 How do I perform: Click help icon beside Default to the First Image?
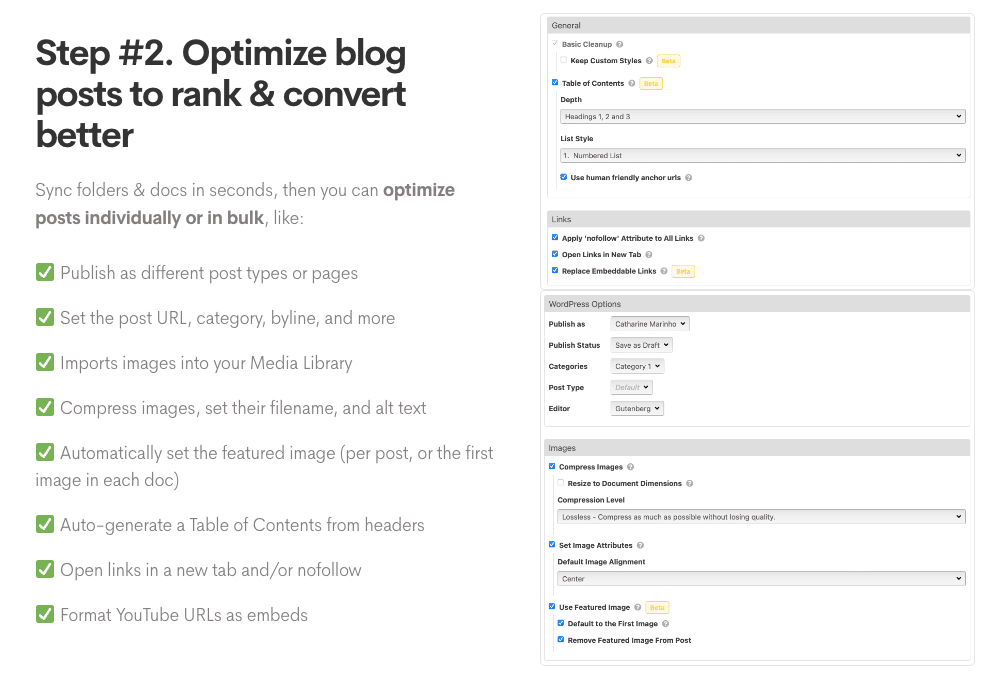tap(666, 624)
